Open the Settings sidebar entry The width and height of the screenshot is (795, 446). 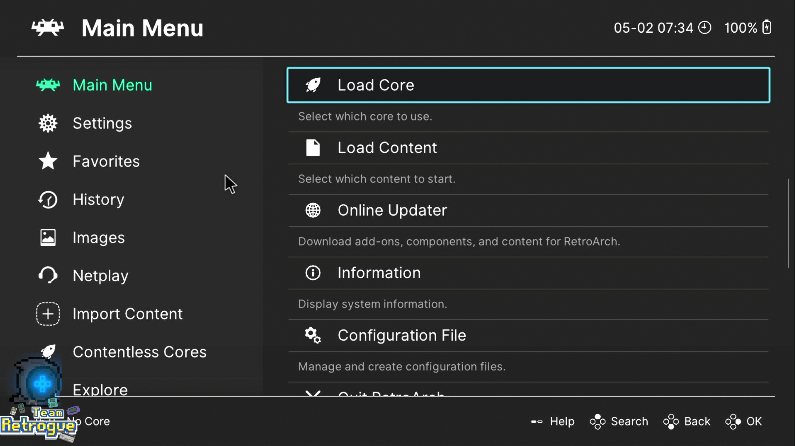click(x=102, y=123)
